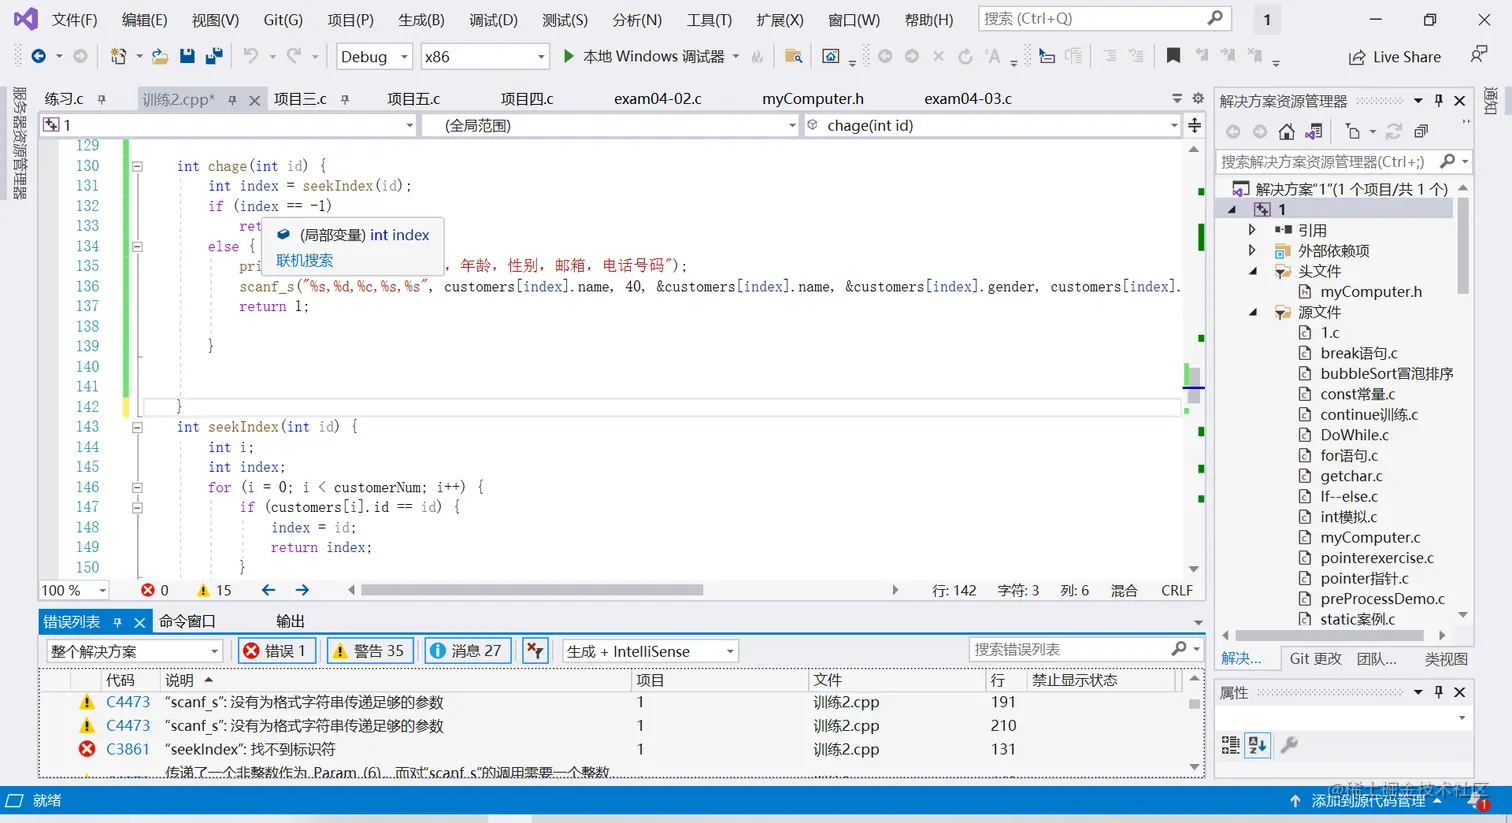Screen dimensions: 1512x823
Task: Open the feedback person icon
Action: (x=1479, y=55)
